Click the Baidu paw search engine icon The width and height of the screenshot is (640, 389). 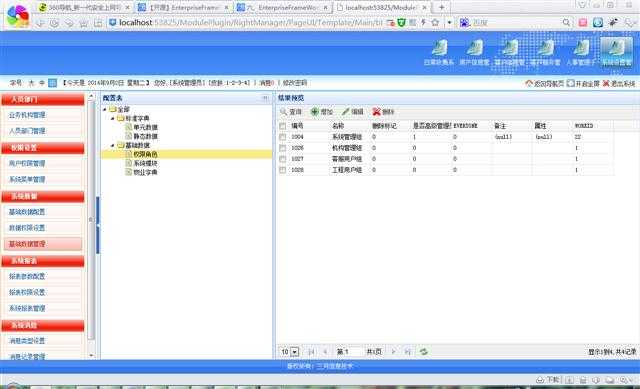[464, 23]
